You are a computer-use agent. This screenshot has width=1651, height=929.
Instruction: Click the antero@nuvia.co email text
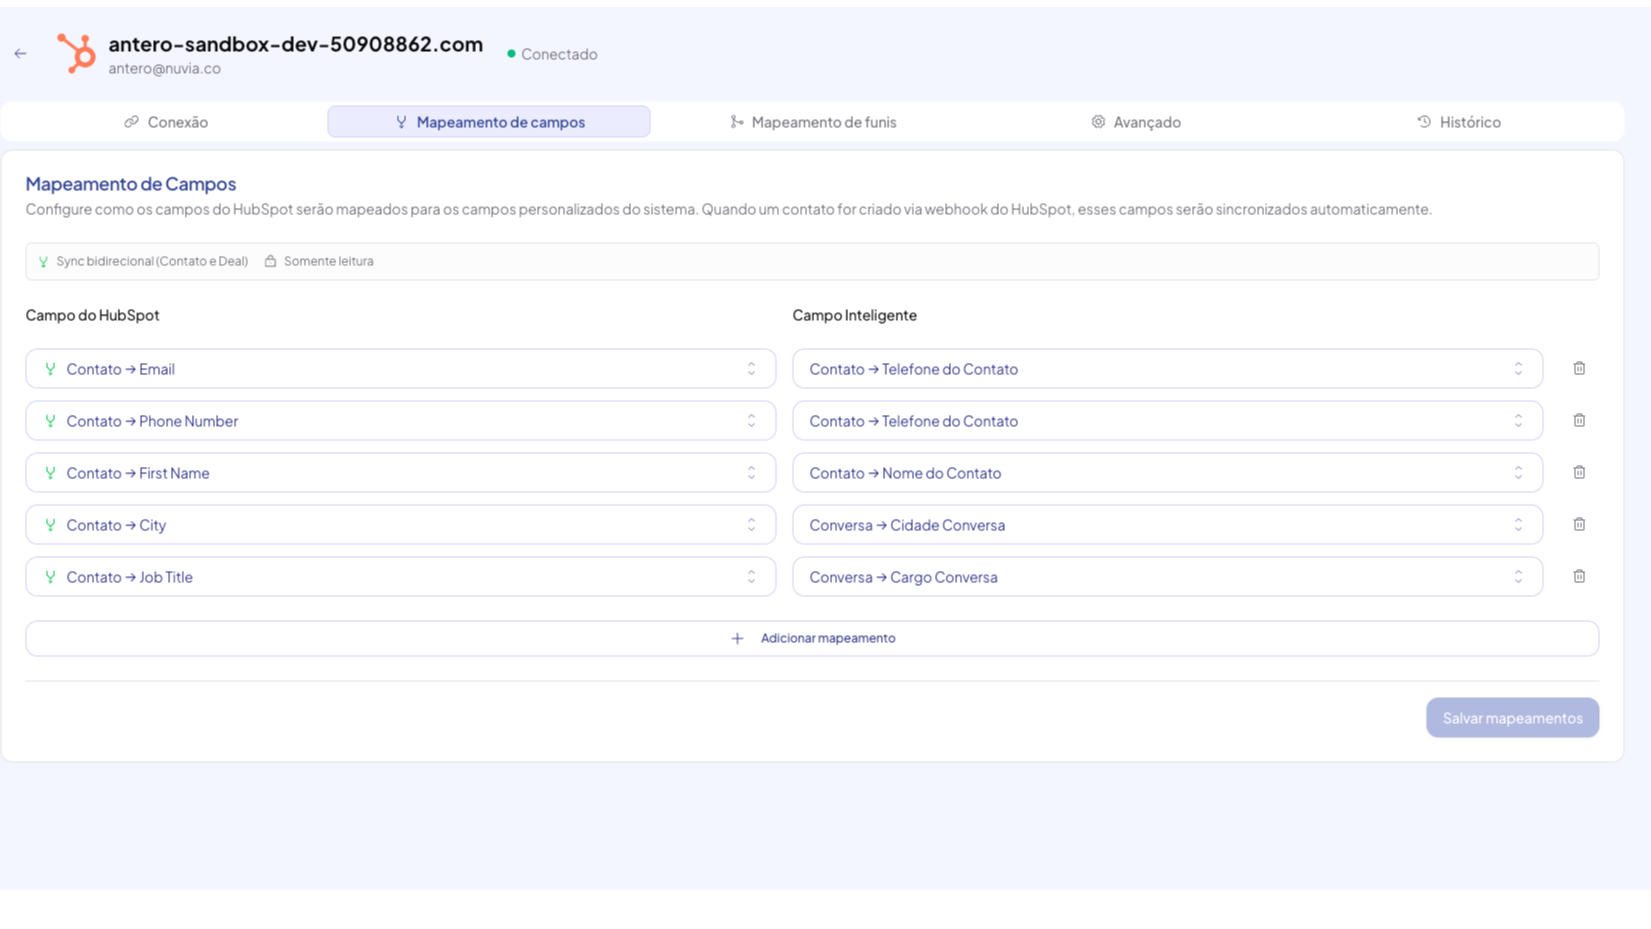click(x=165, y=69)
